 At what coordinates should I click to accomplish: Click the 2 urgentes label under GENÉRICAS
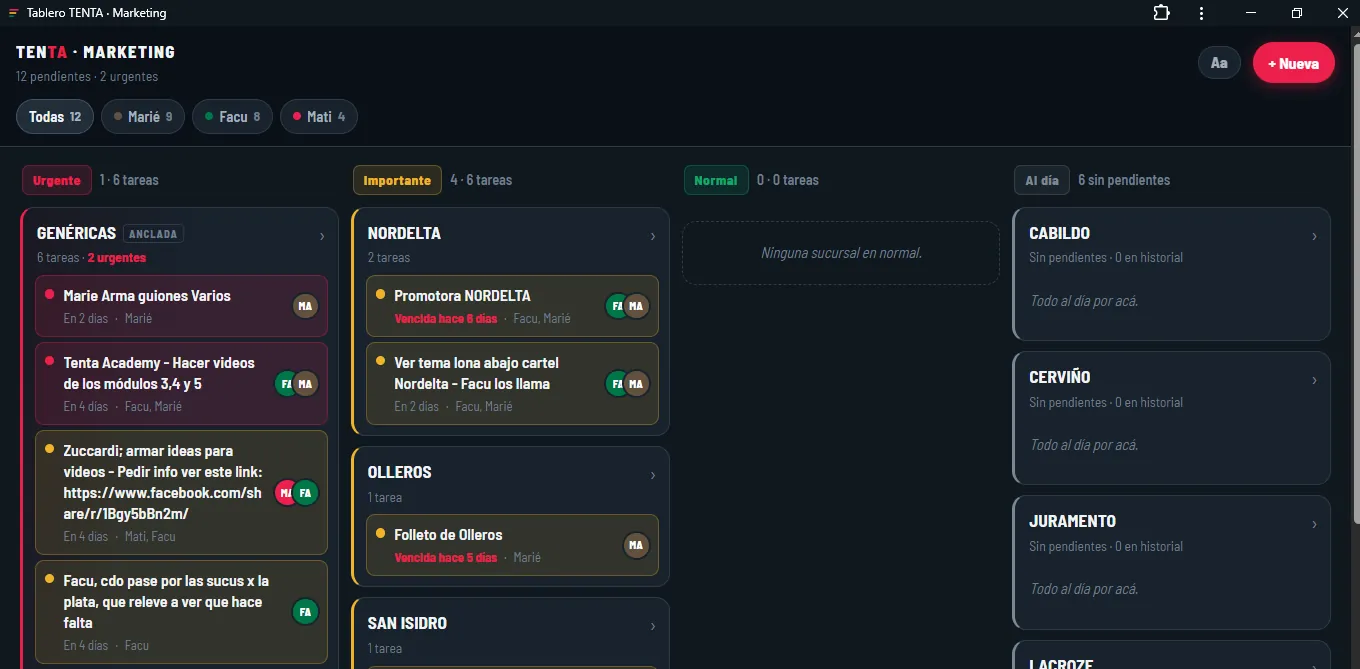pos(117,258)
